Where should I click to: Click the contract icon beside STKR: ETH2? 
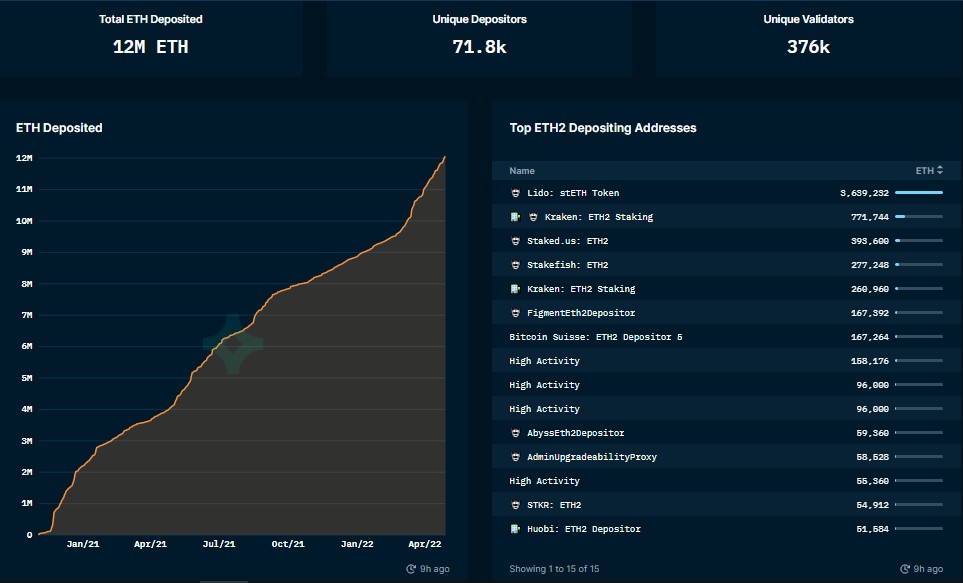click(515, 505)
